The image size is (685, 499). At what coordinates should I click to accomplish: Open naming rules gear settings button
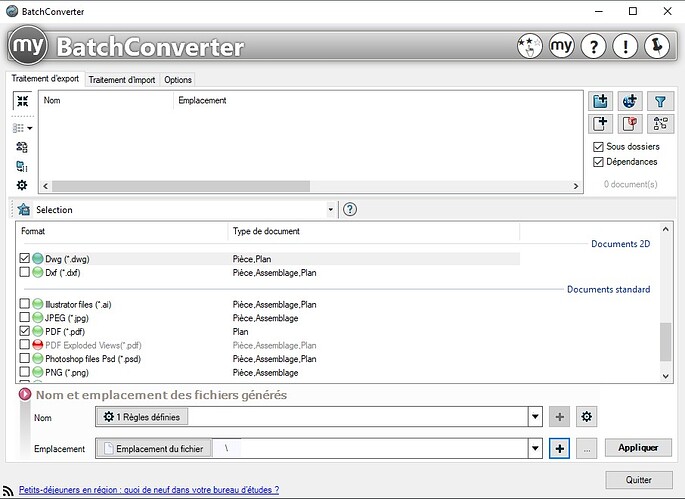tap(587, 417)
